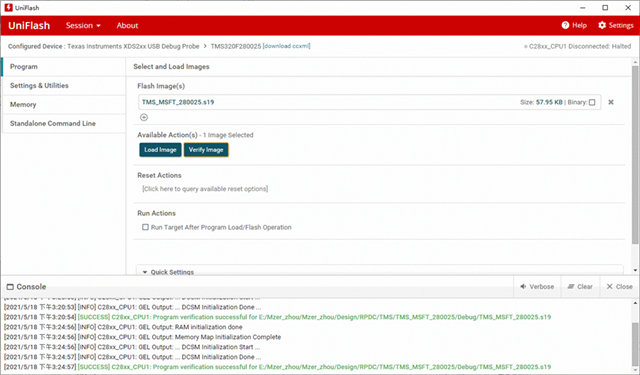Click the download ccxml link

[x=287, y=46]
